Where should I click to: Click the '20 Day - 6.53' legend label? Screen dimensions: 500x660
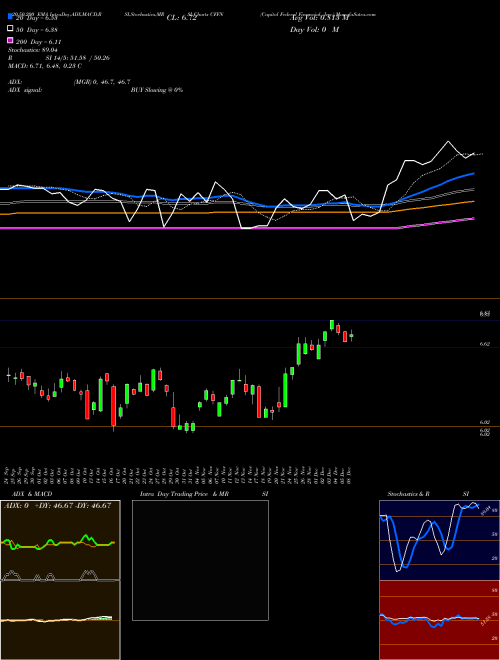click(37, 18)
